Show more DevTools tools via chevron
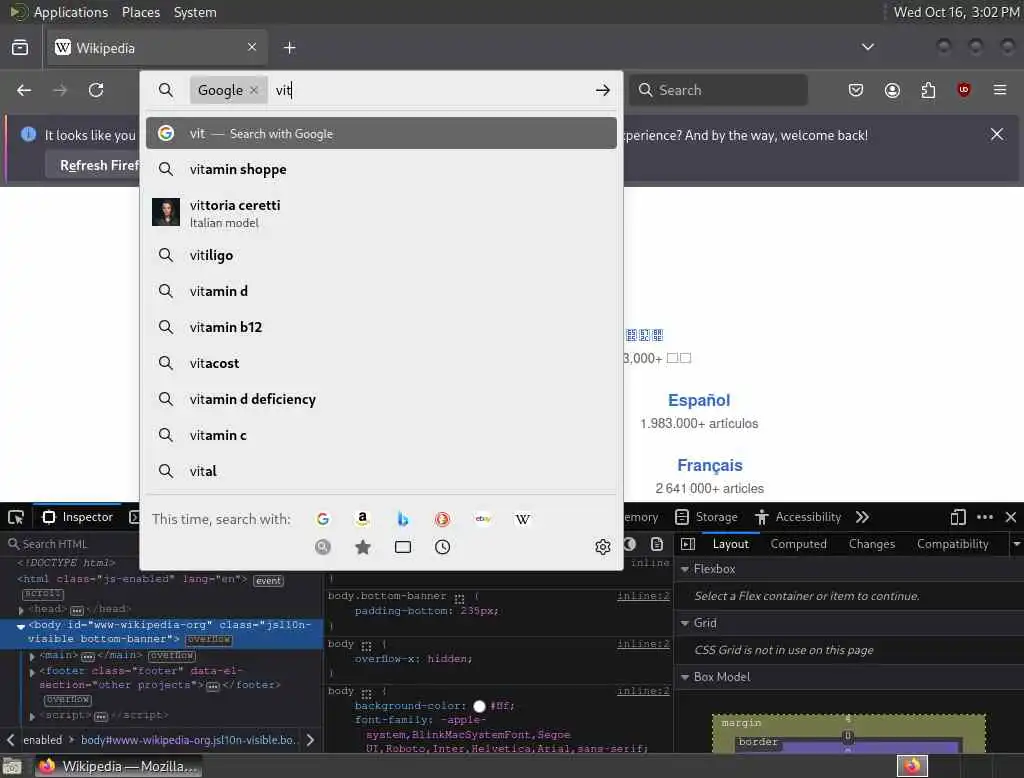 [863, 517]
